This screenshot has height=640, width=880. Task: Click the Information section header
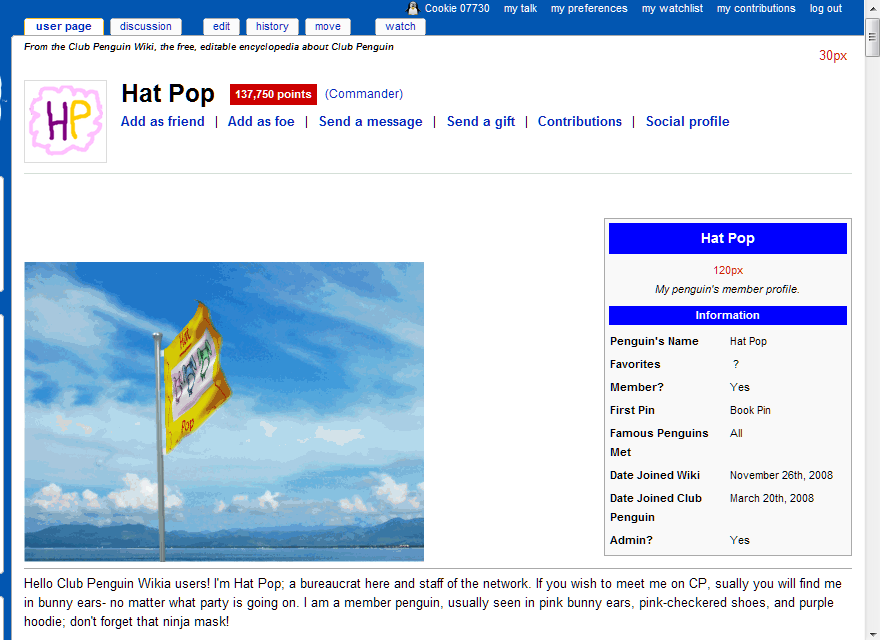coord(727,316)
